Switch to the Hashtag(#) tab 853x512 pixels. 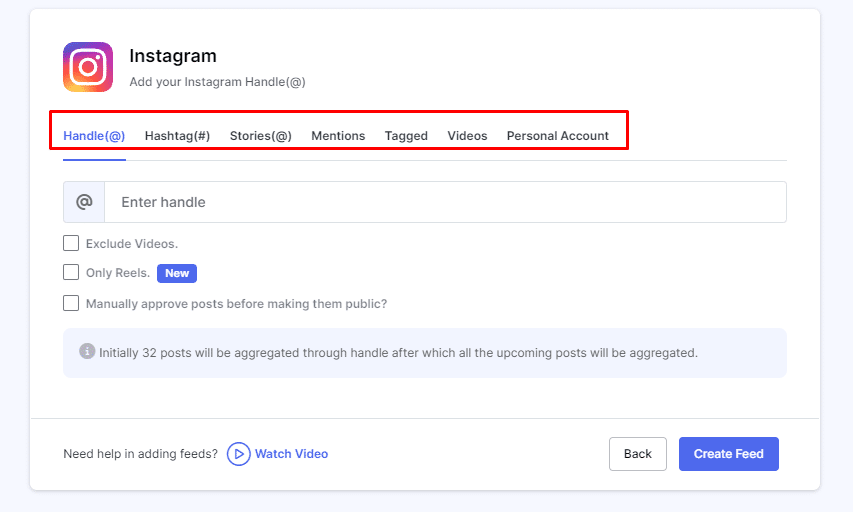(177, 136)
